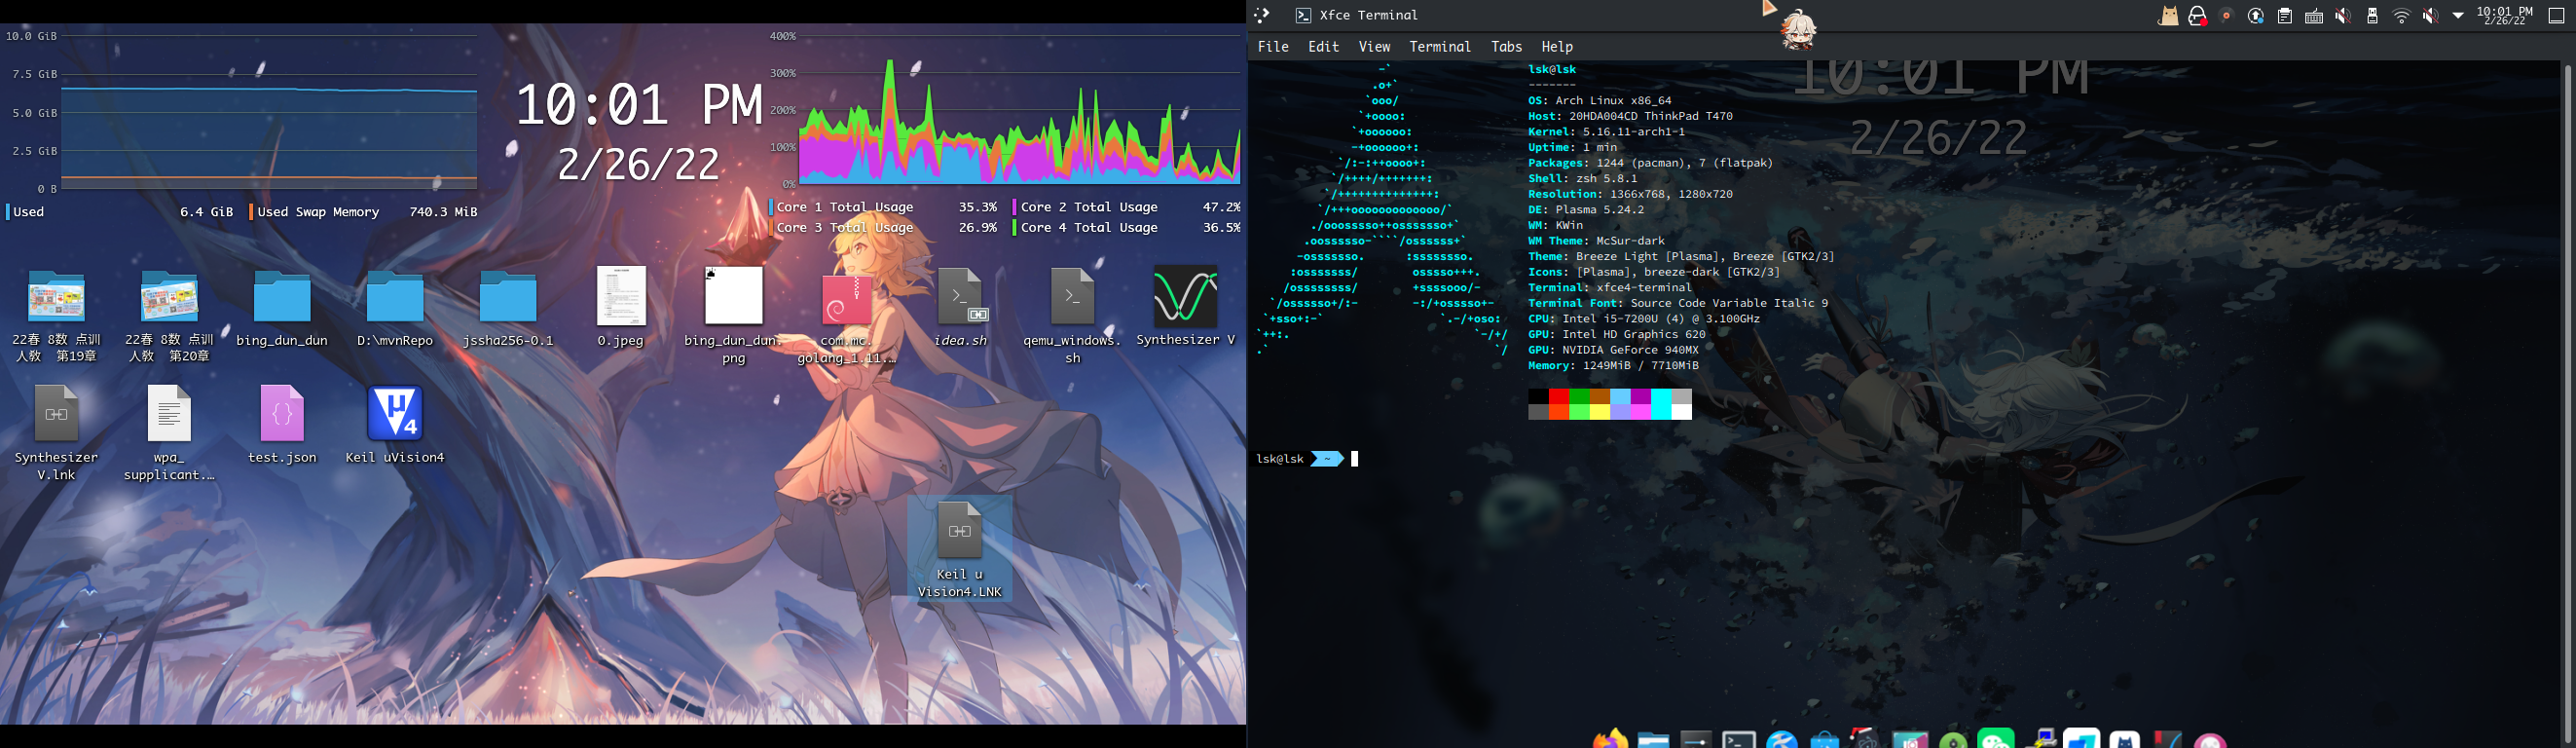Click the 'WM Theme: McSur-dark' line

tap(1596, 241)
